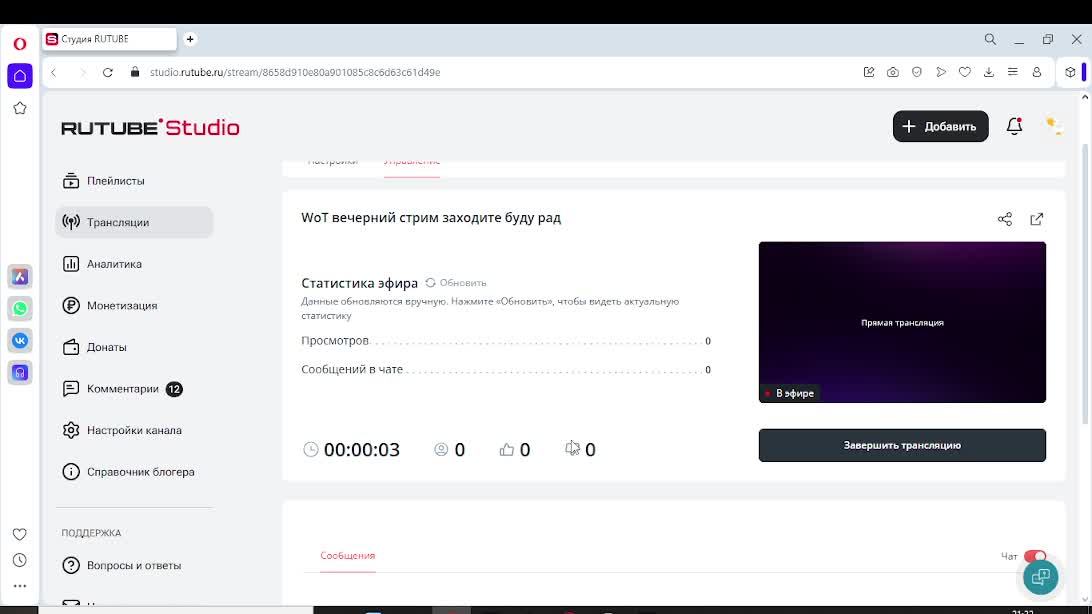Open the page edit icon in the address bar
The image size is (1092, 614).
click(868, 72)
